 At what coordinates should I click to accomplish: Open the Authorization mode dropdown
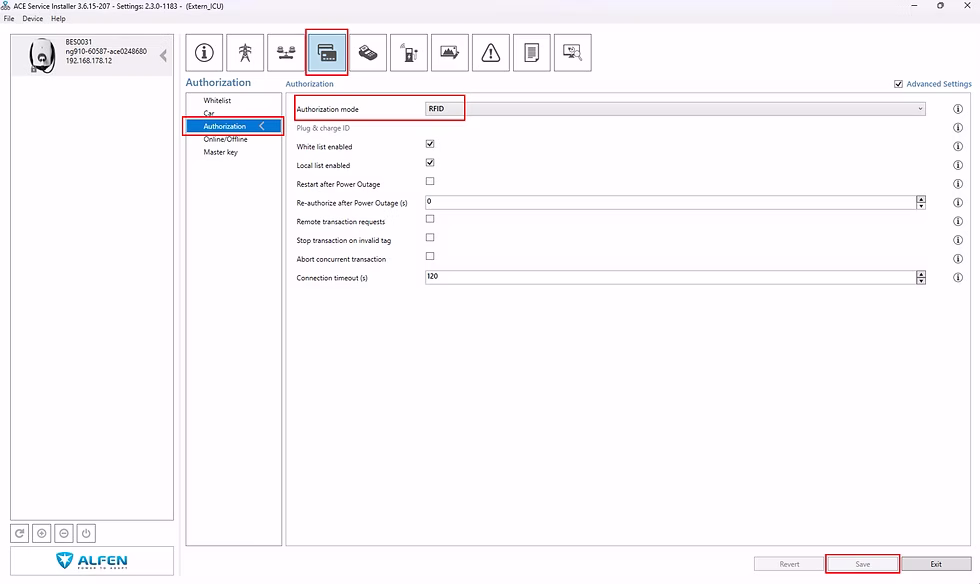675,109
